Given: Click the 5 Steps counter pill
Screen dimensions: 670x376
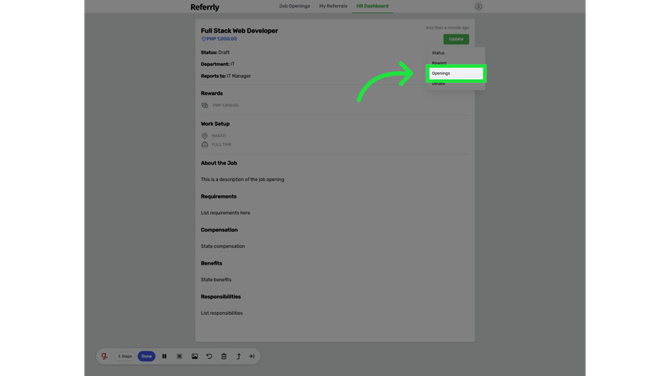Looking at the screenshot, I should click(x=125, y=356).
